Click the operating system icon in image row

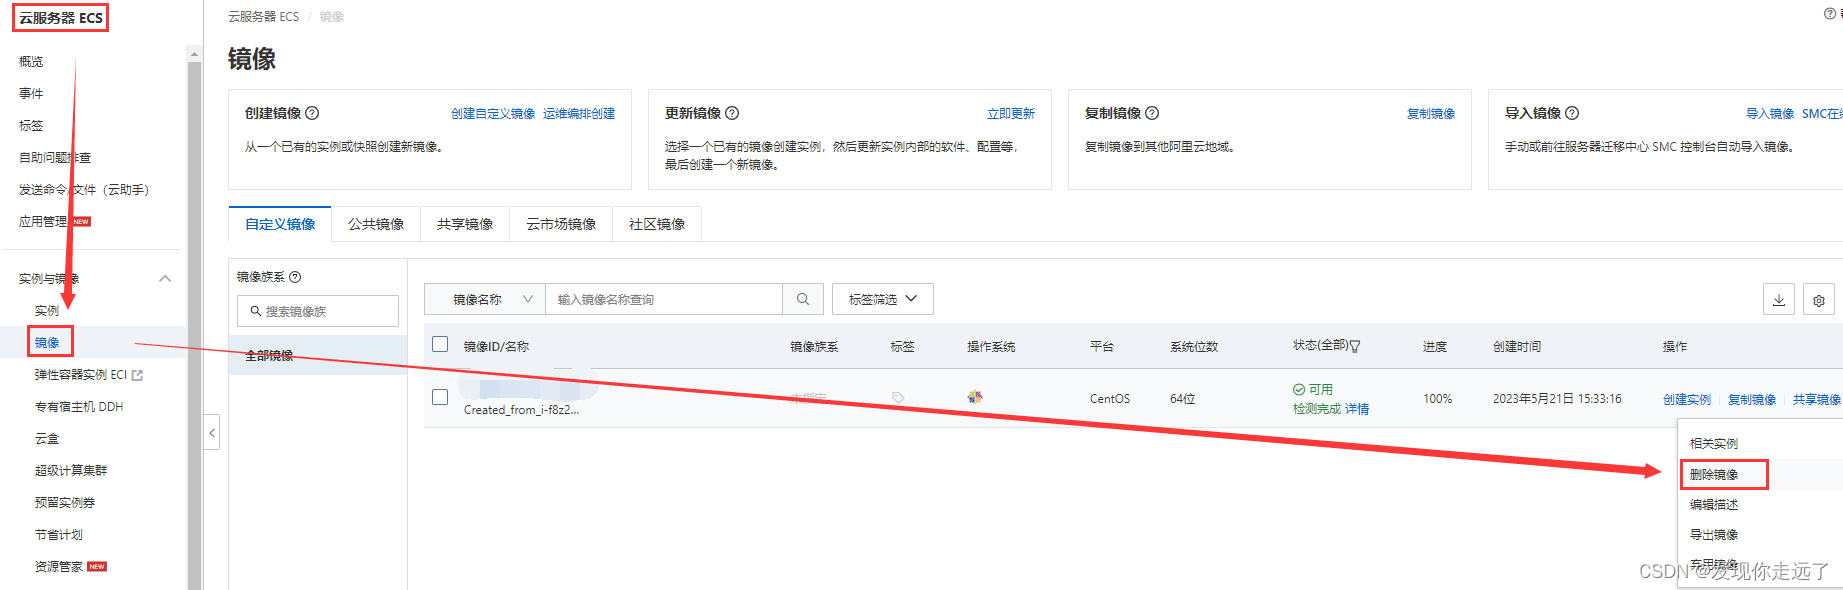click(975, 397)
